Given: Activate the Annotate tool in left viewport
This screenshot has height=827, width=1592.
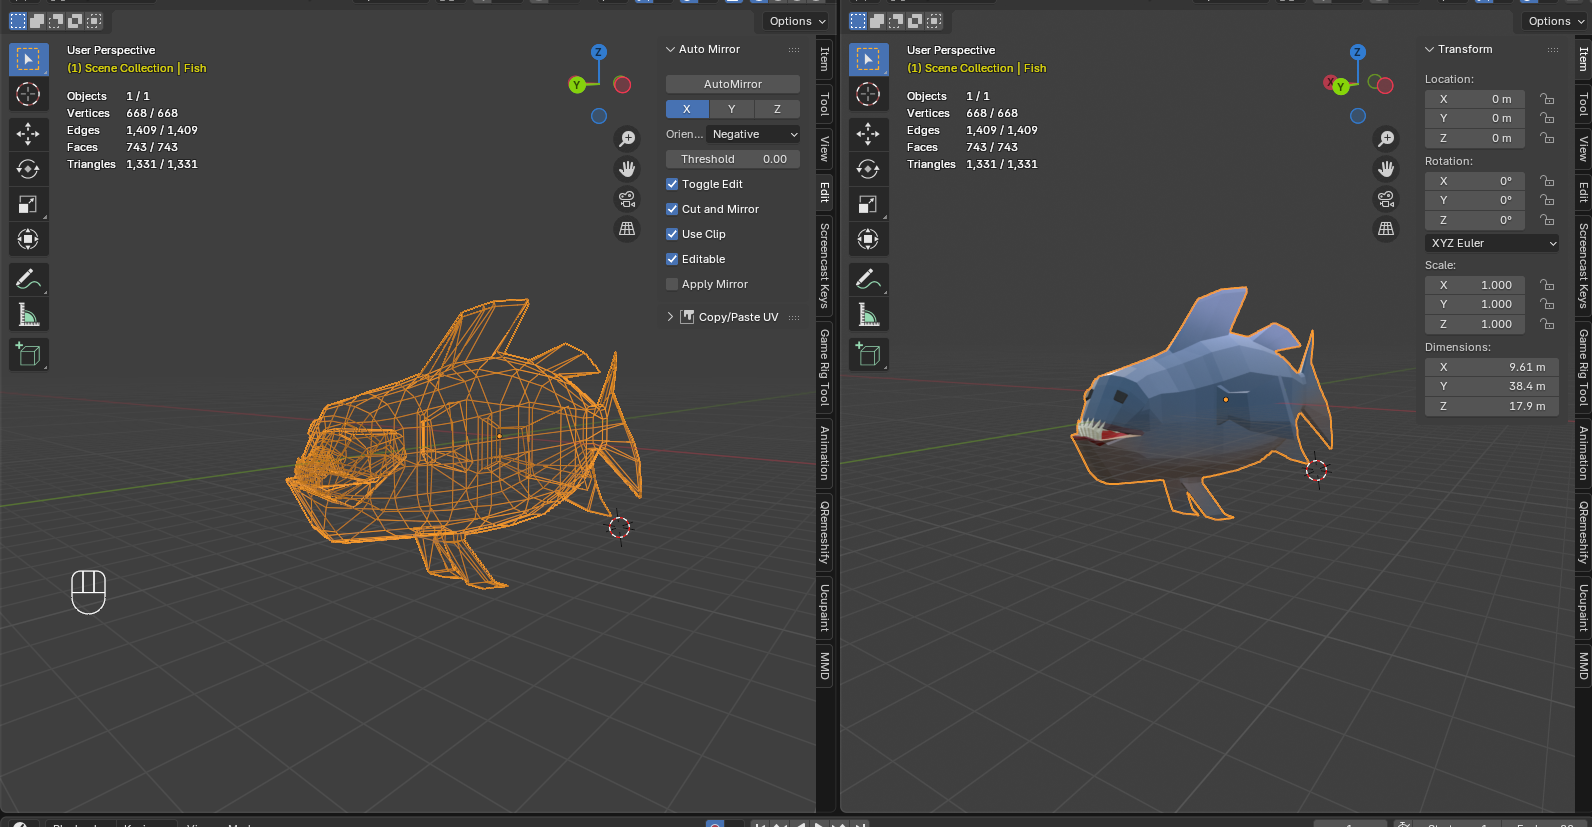Looking at the screenshot, I should pos(28,280).
